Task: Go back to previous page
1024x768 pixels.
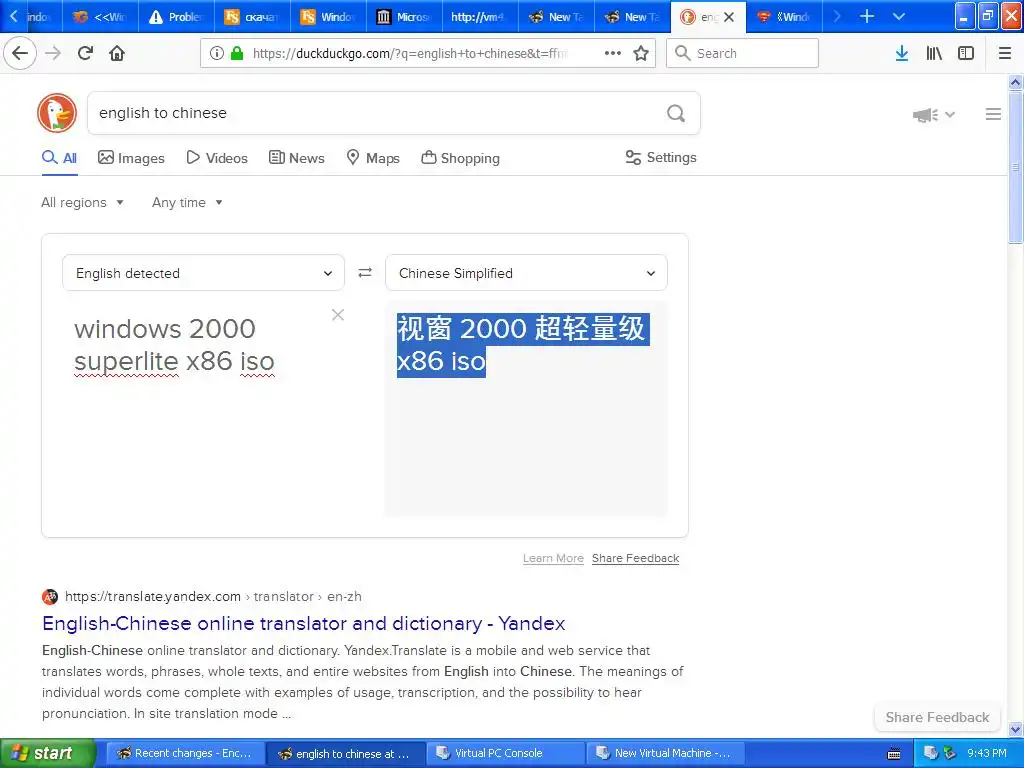Action: pos(20,53)
